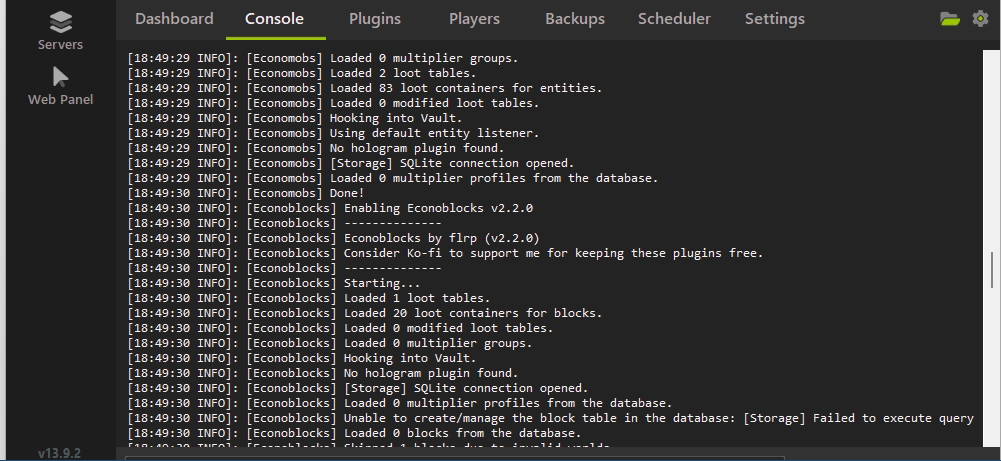
Task: Click the v13.9.2 version label
Action: point(60,453)
